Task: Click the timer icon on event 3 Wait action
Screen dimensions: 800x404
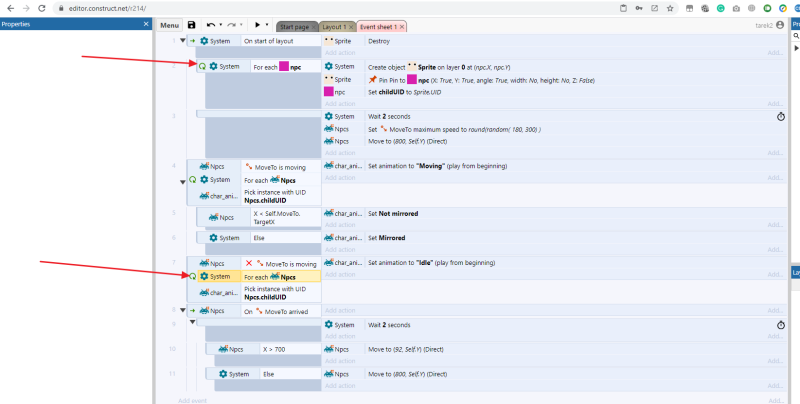Action: 781,116
